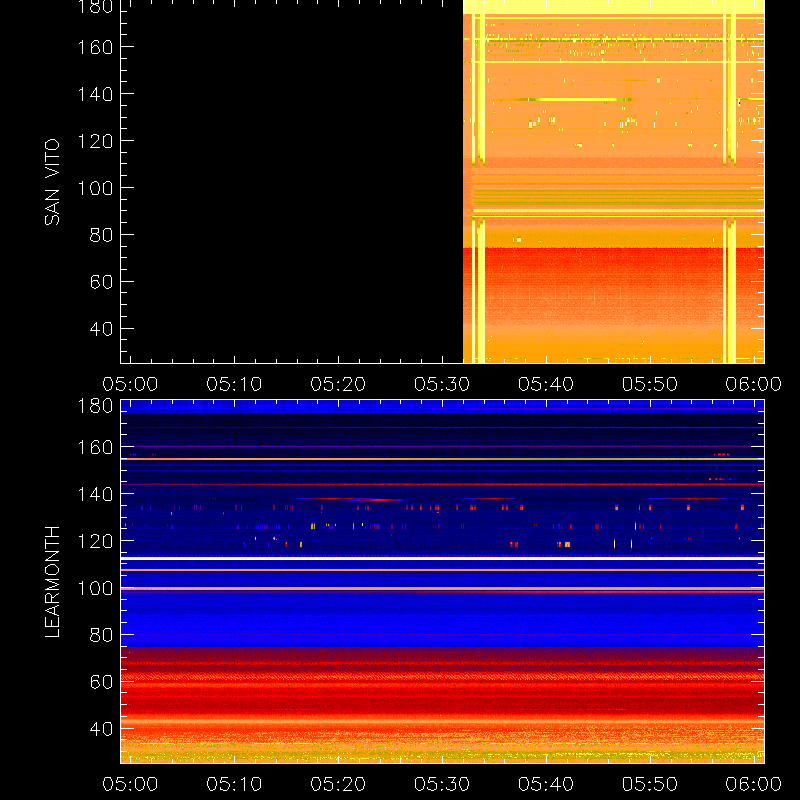
Task: Click 06:00 time label under Learmonth plot
Action: point(754,784)
